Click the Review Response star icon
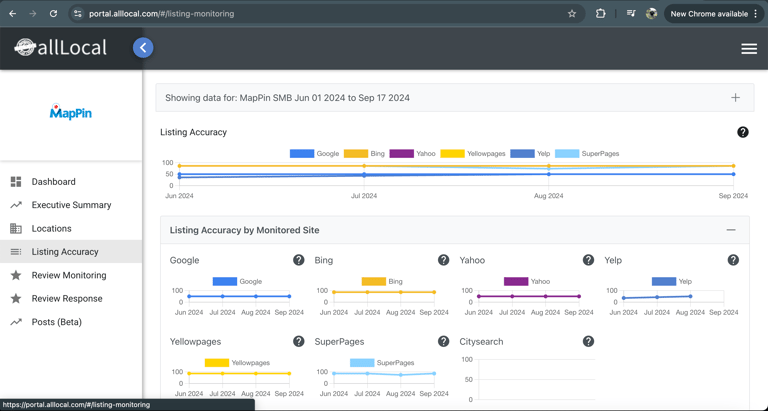This screenshot has height=411, width=768. point(16,298)
